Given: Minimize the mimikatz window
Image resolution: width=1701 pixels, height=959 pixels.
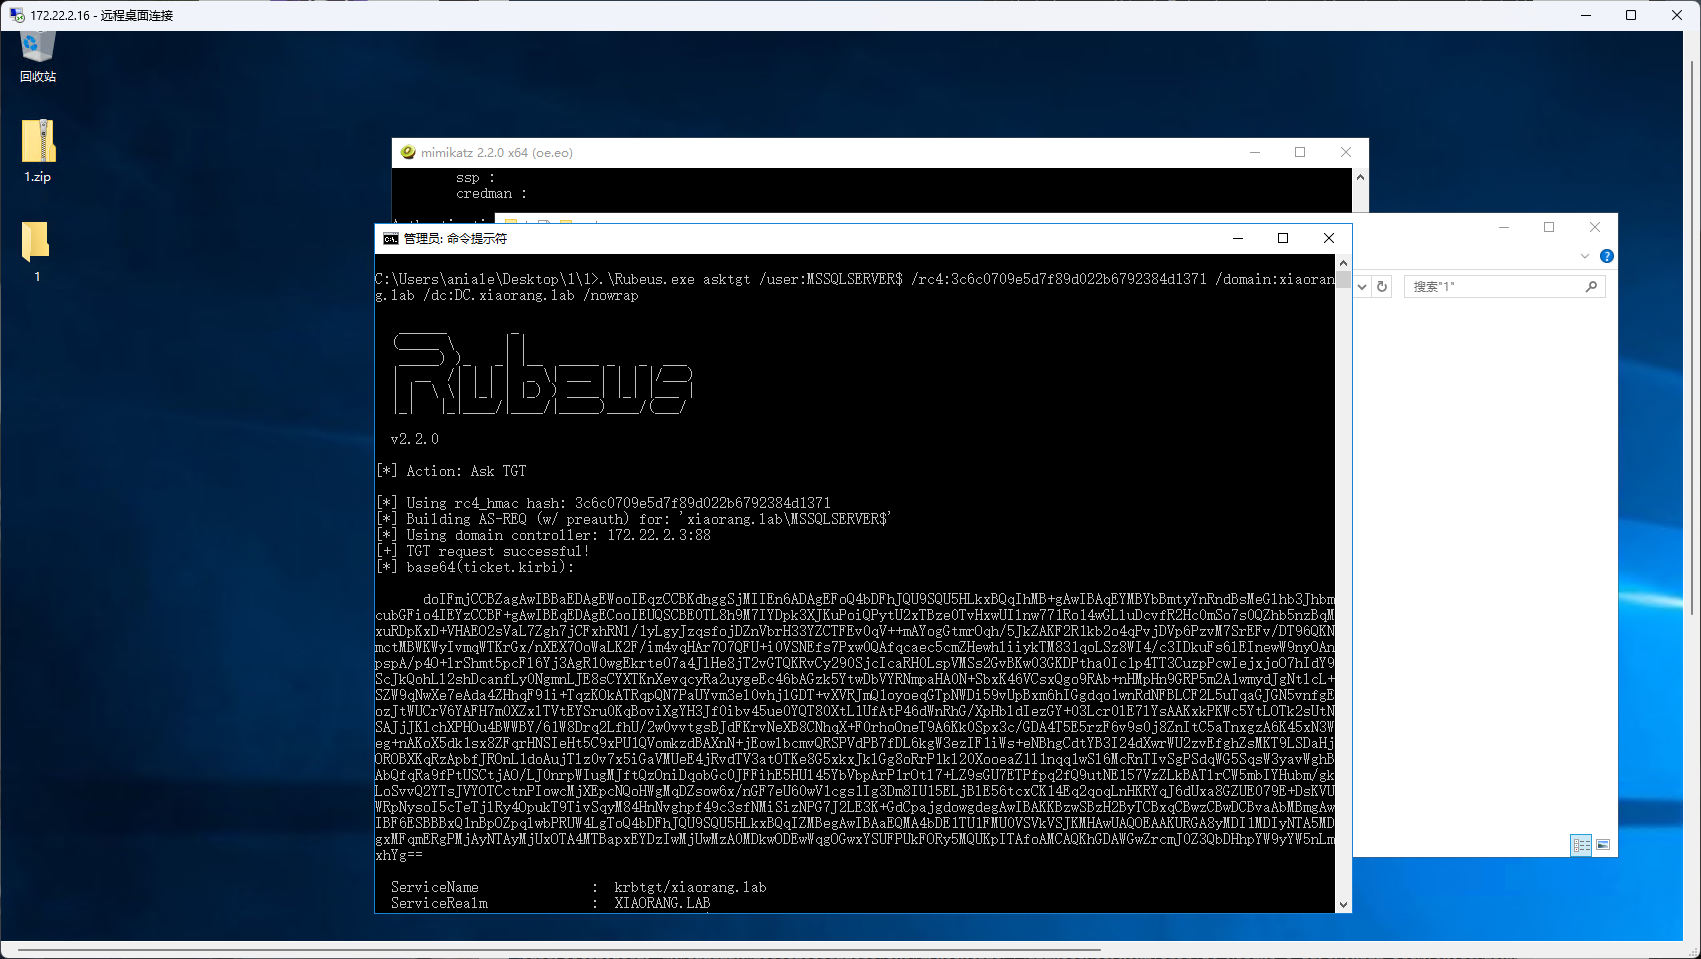Looking at the screenshot, I should pyautogui.click(x=1254, y=153).
